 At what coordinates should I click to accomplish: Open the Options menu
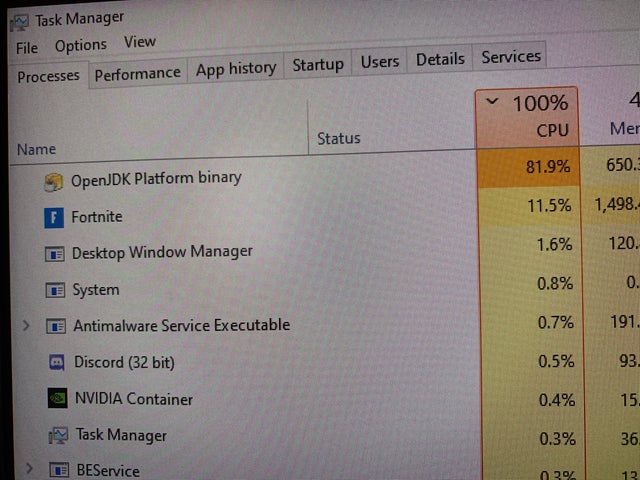(x=81, y=46)
